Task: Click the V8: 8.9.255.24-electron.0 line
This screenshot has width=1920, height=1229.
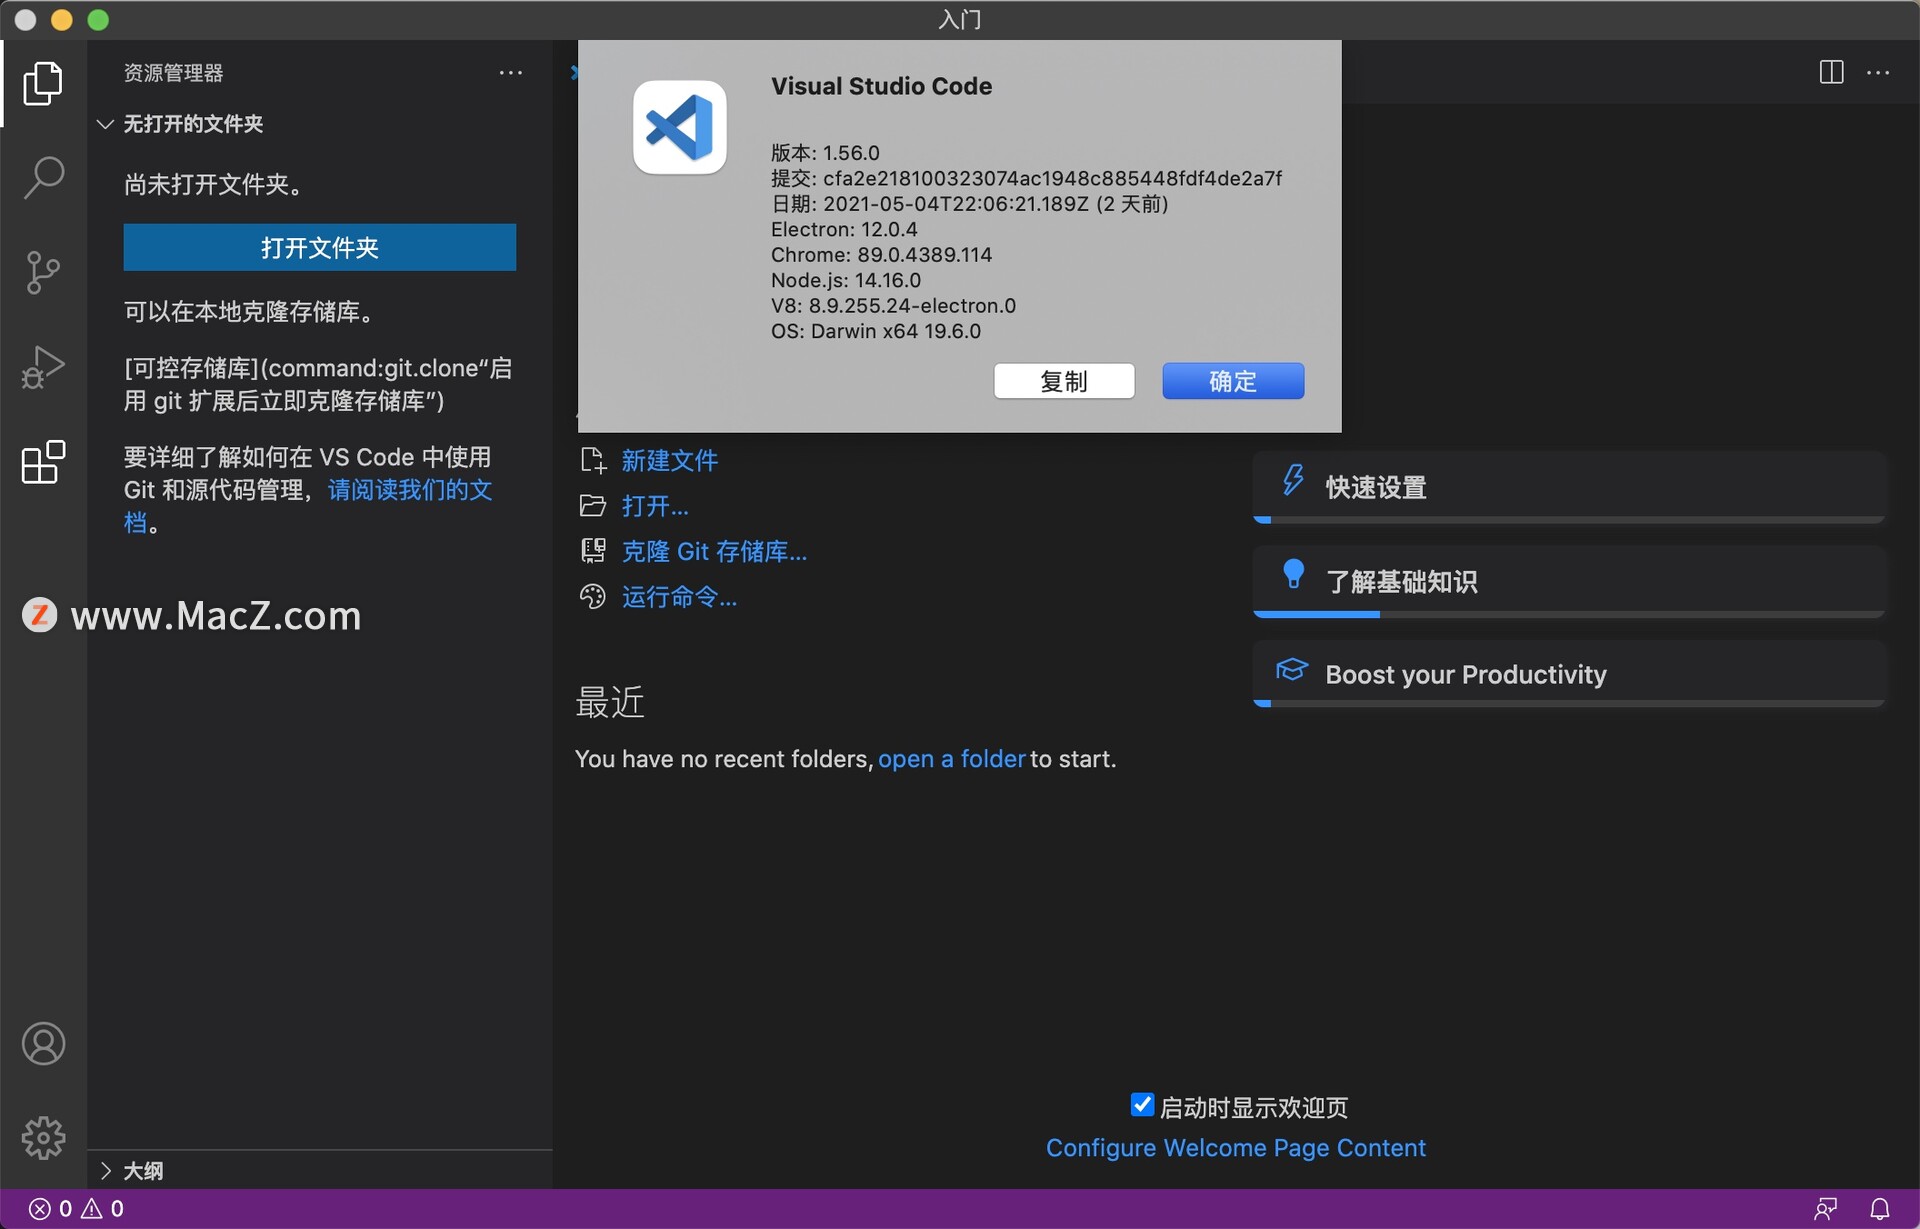Action: (893, 306)
